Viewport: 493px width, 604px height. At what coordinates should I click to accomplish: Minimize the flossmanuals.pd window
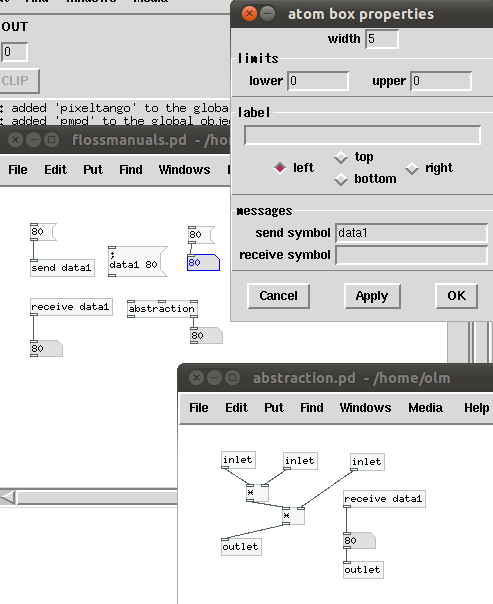(x=34, y=139)
